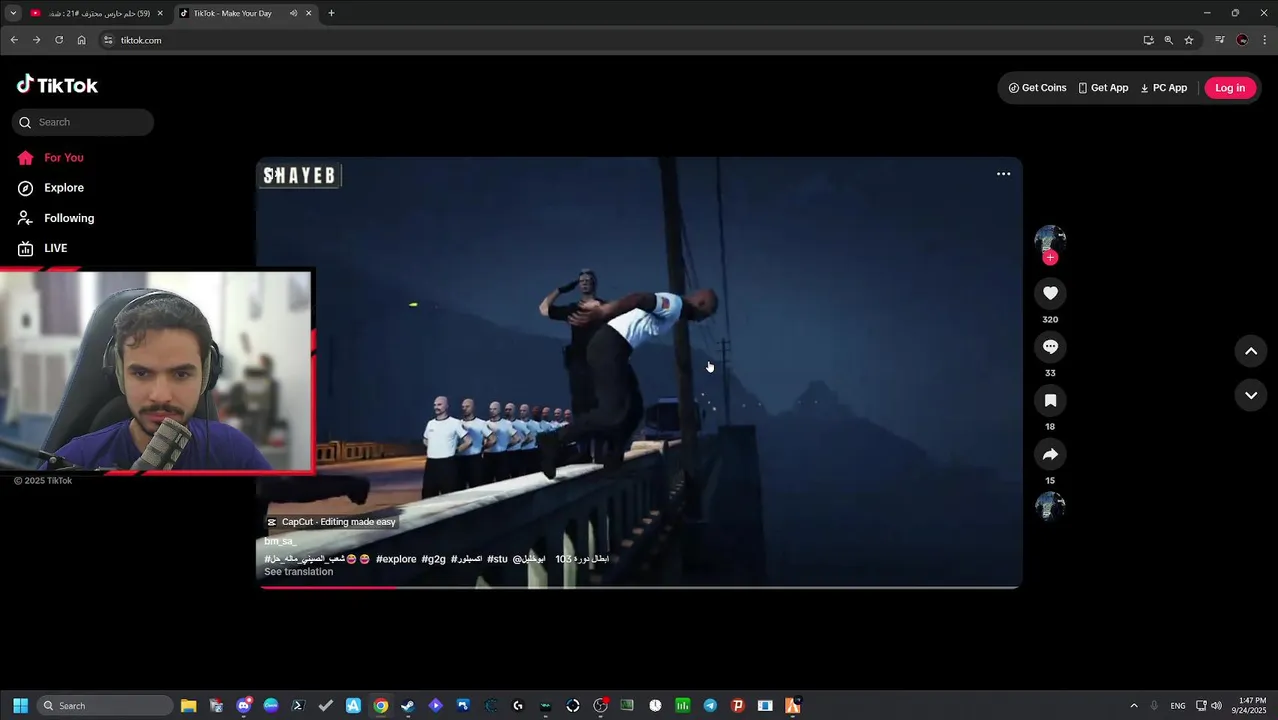
Task: Click the taskbar volume icon
Action: pos(1216,705)
